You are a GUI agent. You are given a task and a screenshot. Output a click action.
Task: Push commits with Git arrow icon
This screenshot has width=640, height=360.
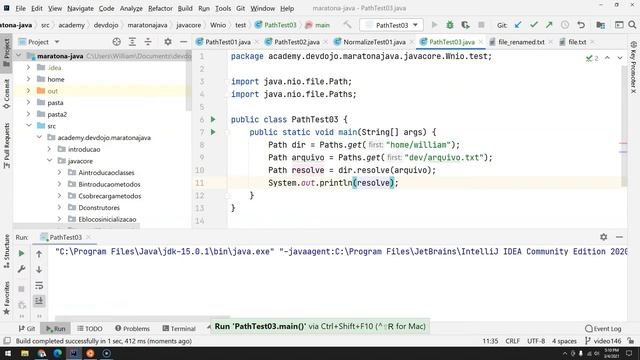pyautogui.click(x=549, y=25)
